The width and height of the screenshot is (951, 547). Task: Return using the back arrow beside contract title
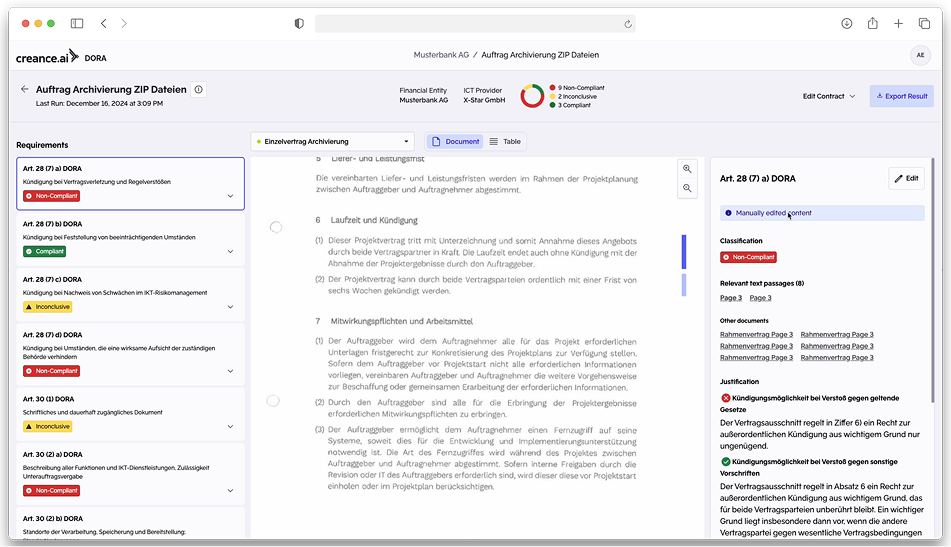tap(24, 89)
